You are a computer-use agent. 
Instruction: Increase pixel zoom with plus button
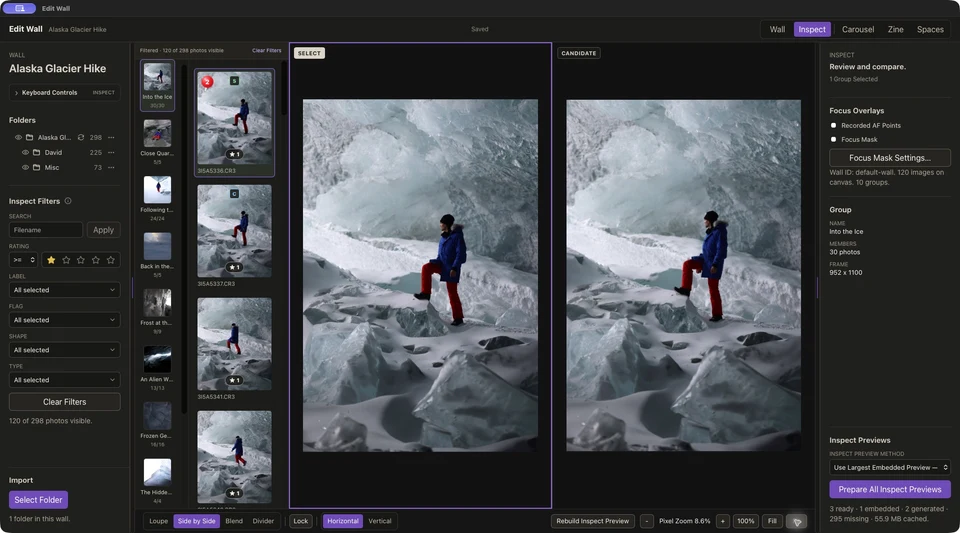[x=722, y=521]
